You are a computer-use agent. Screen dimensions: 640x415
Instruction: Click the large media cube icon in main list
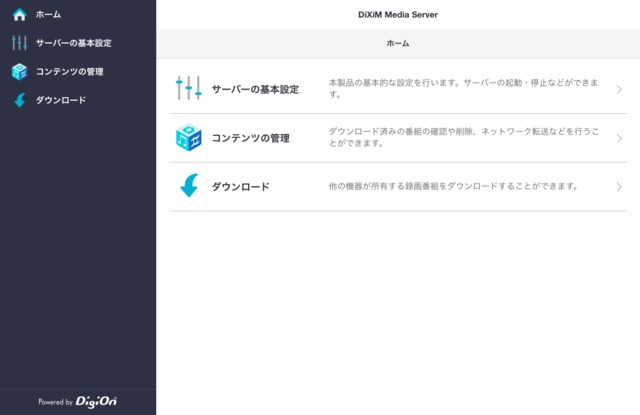click(x=189, y=138)
